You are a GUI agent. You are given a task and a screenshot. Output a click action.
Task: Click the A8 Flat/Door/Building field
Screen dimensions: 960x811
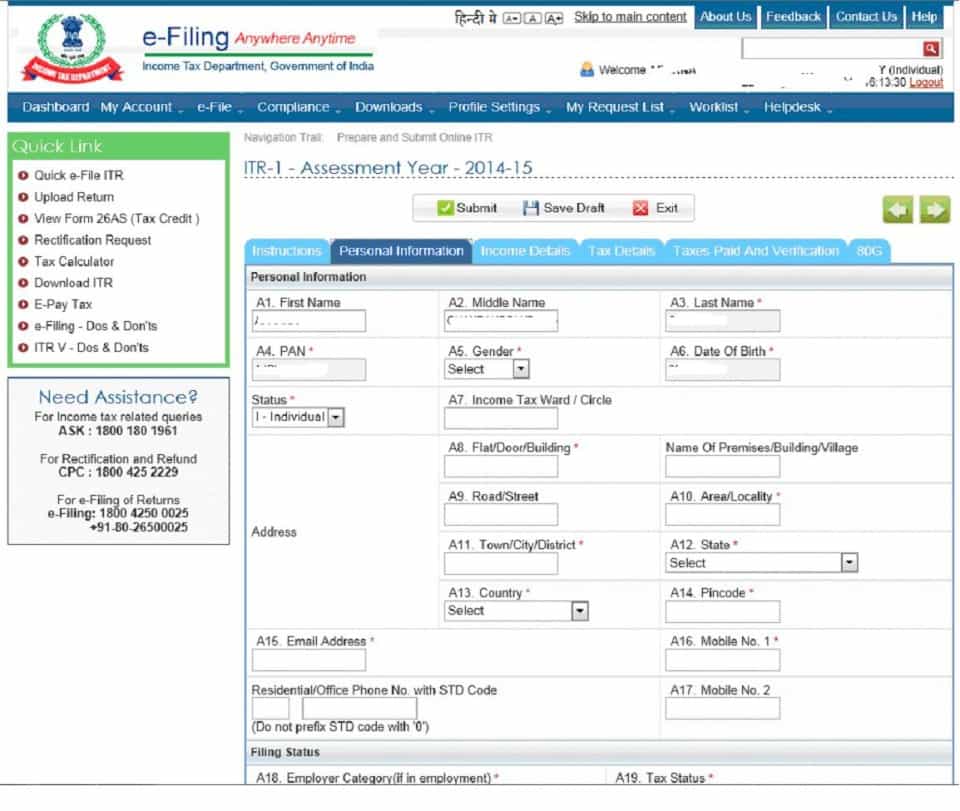(x=501, y=466)
